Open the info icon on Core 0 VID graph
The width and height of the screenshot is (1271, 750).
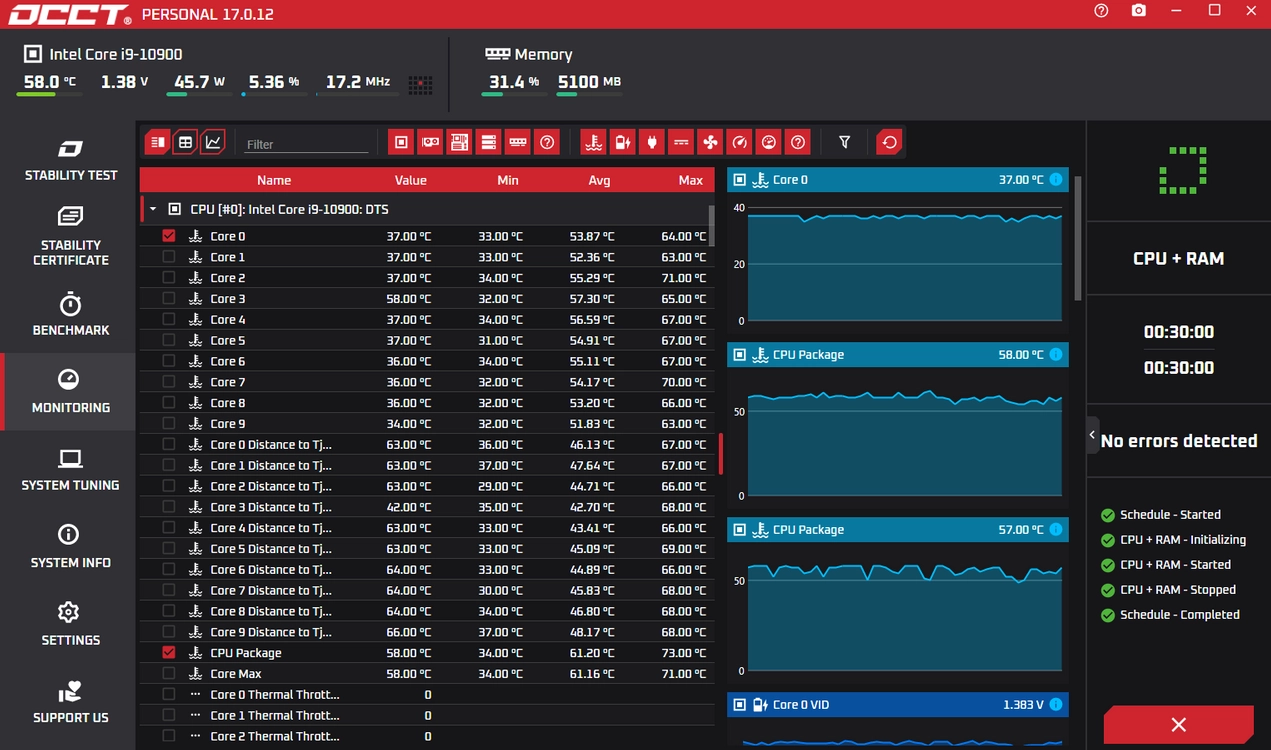[1056, 705]
